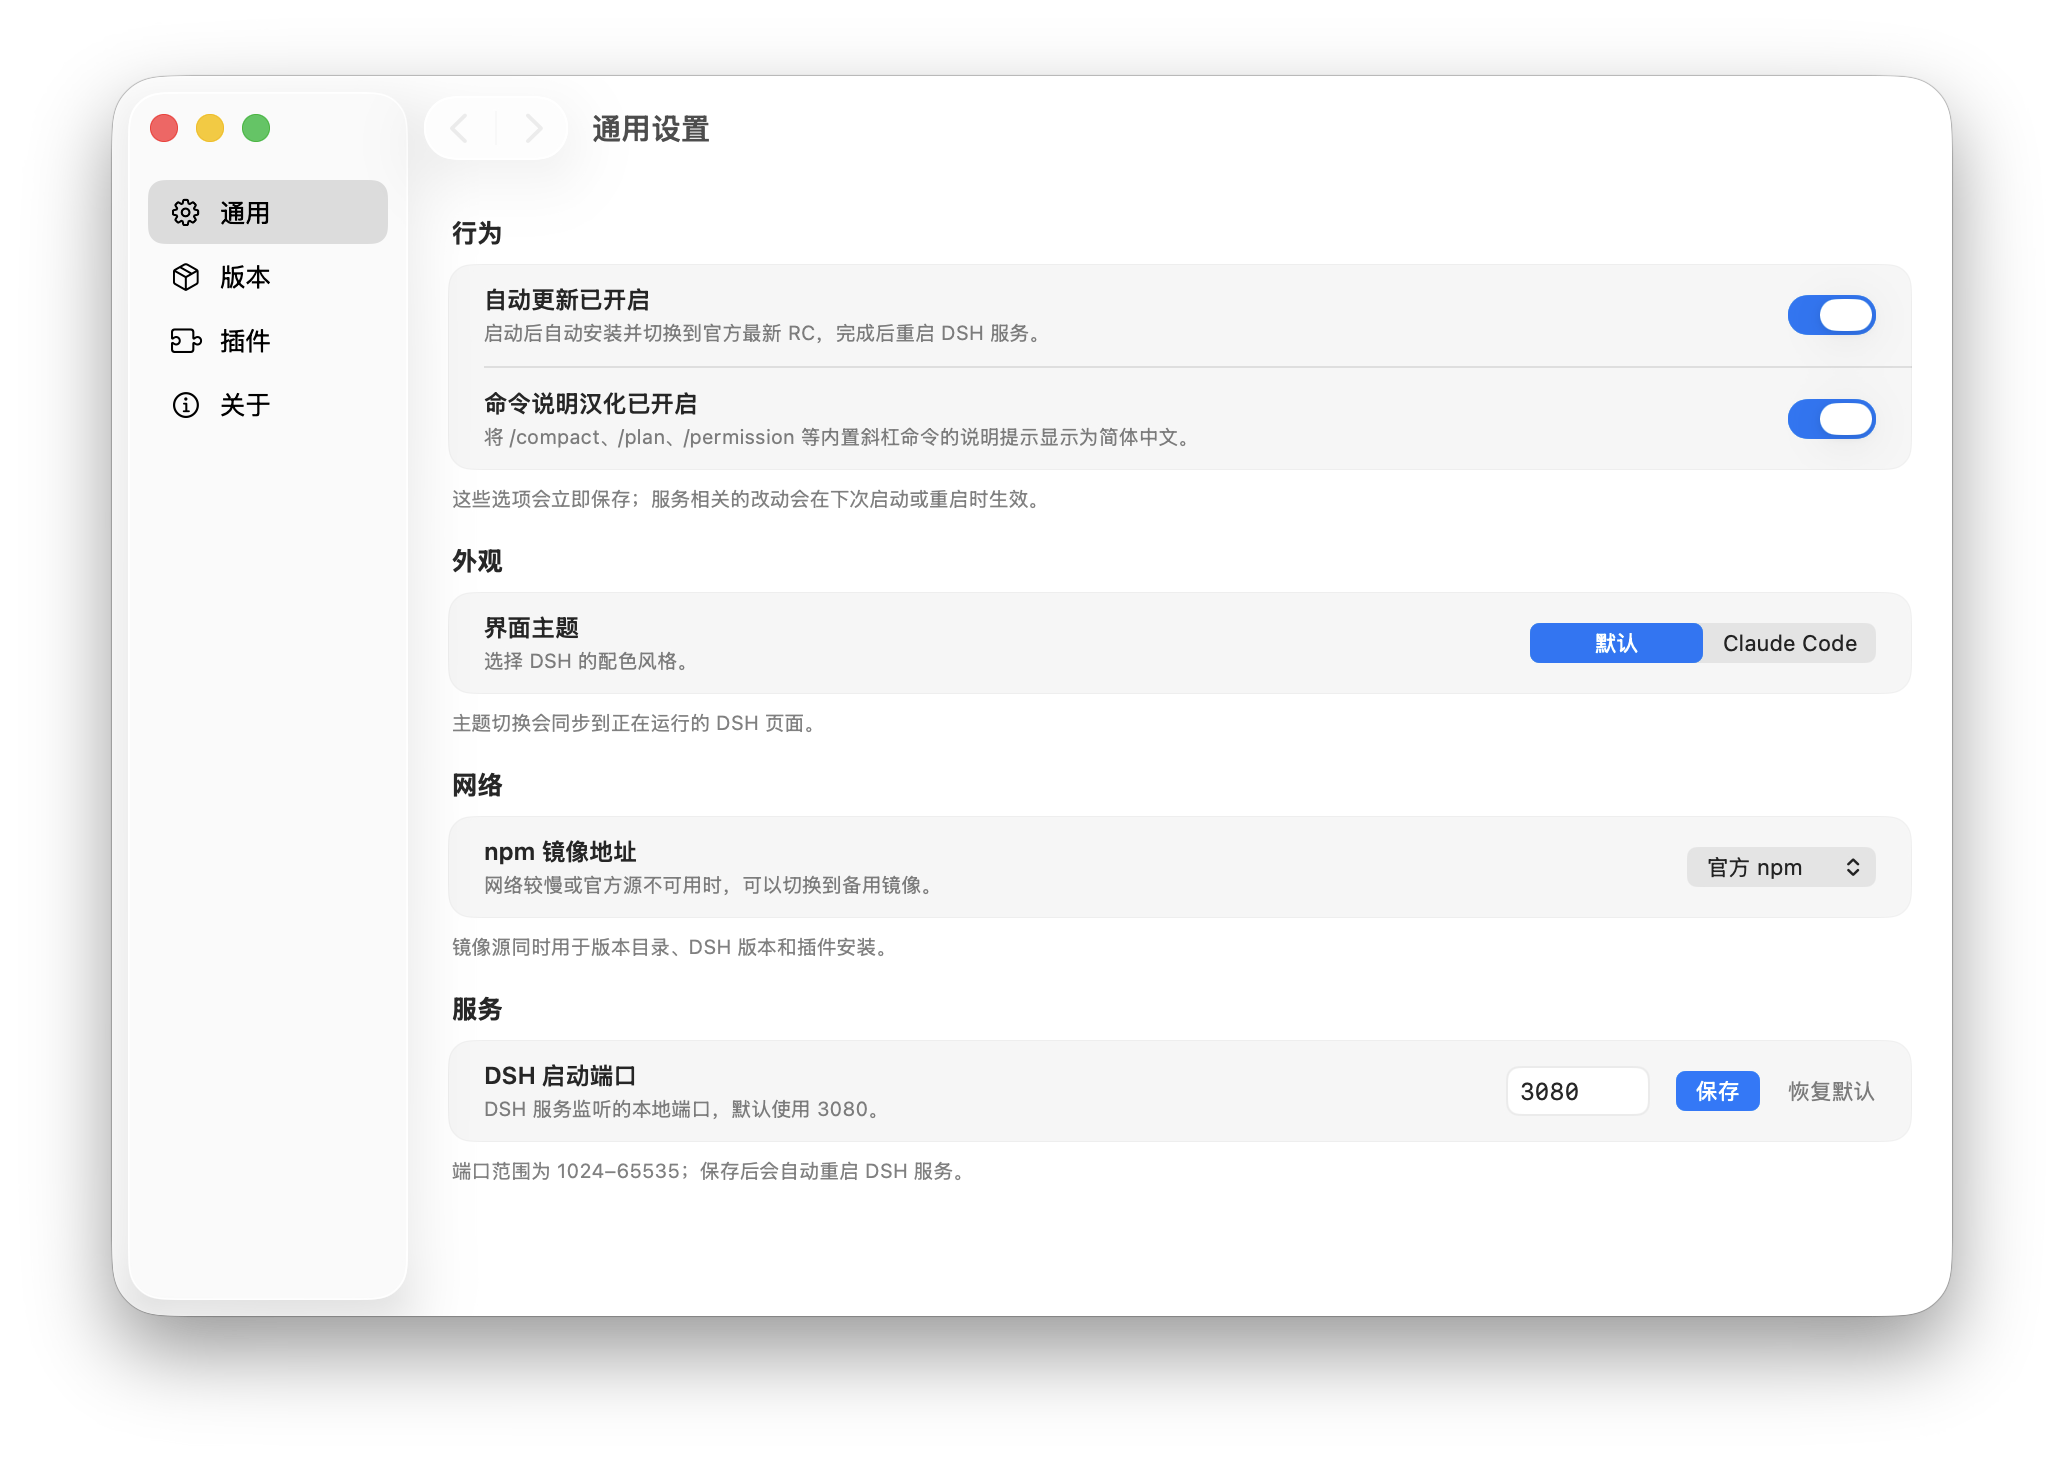Click the 服务 section heading
Screen dimensions: 2064x1464
[x=477, y=1009]
